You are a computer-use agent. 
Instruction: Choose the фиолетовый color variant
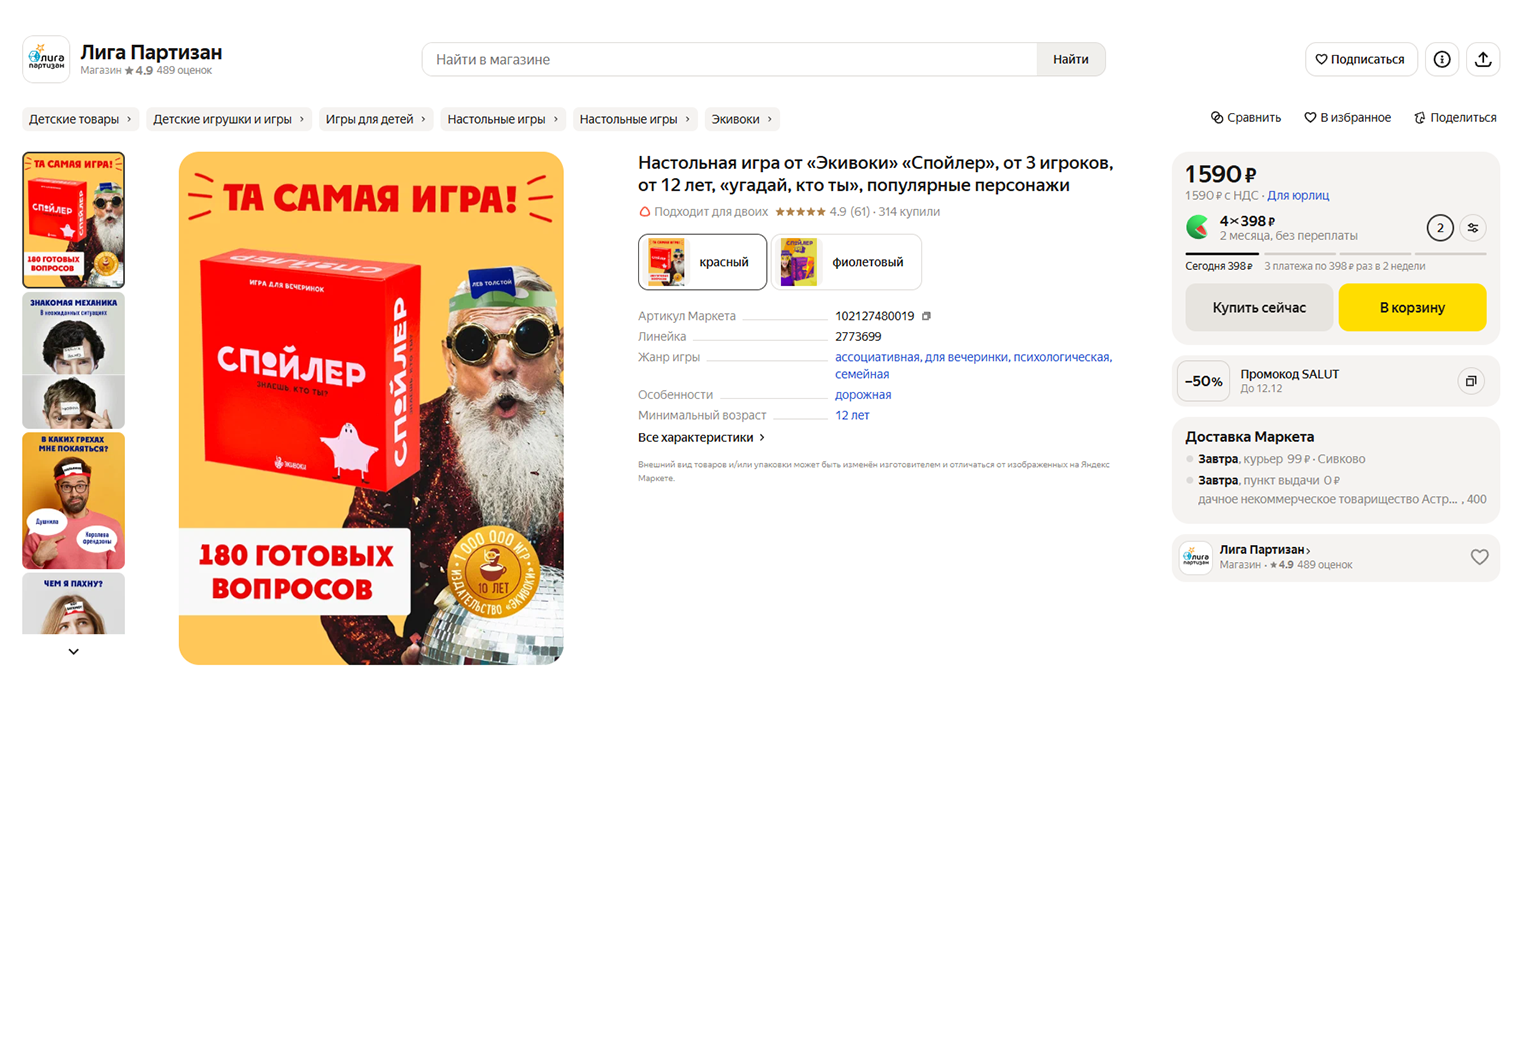846,262
